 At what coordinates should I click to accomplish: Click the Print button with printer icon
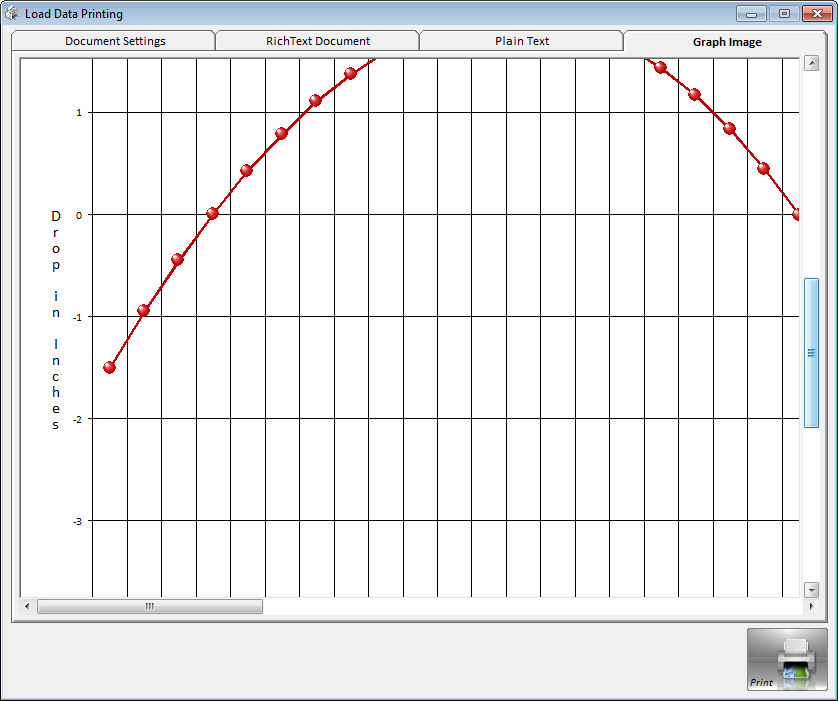point(787,659)
